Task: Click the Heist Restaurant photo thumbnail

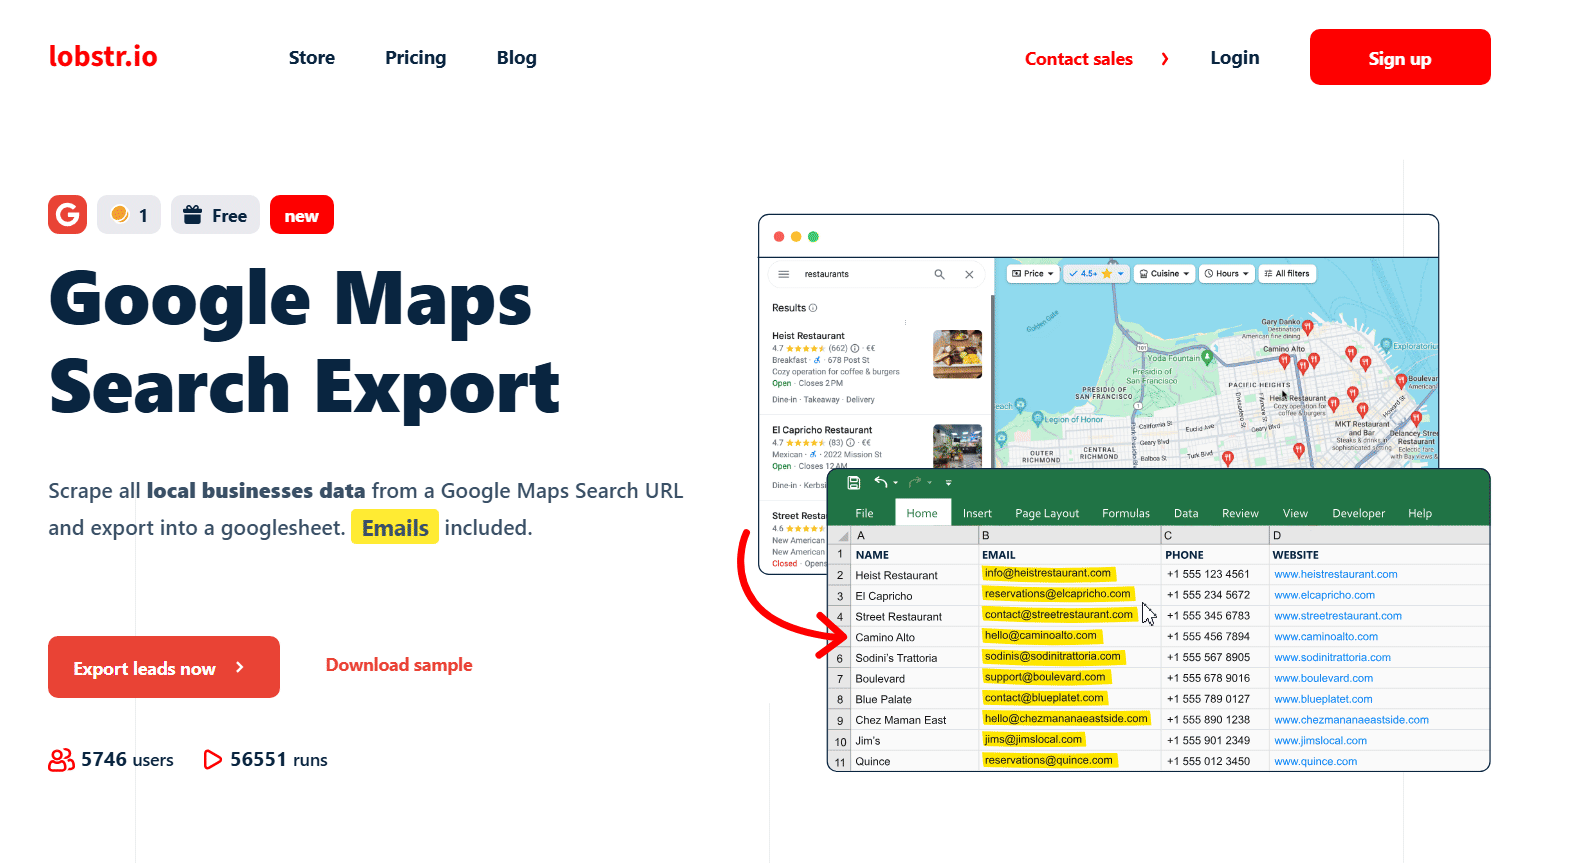Action: (957, 354)
